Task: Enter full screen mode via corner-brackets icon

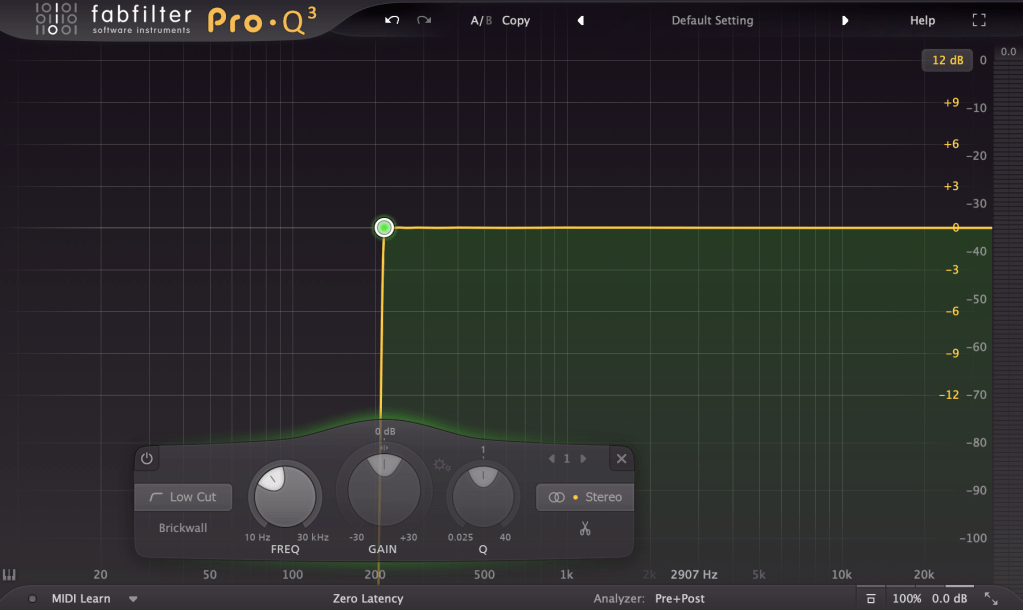Action: (979, 20)
